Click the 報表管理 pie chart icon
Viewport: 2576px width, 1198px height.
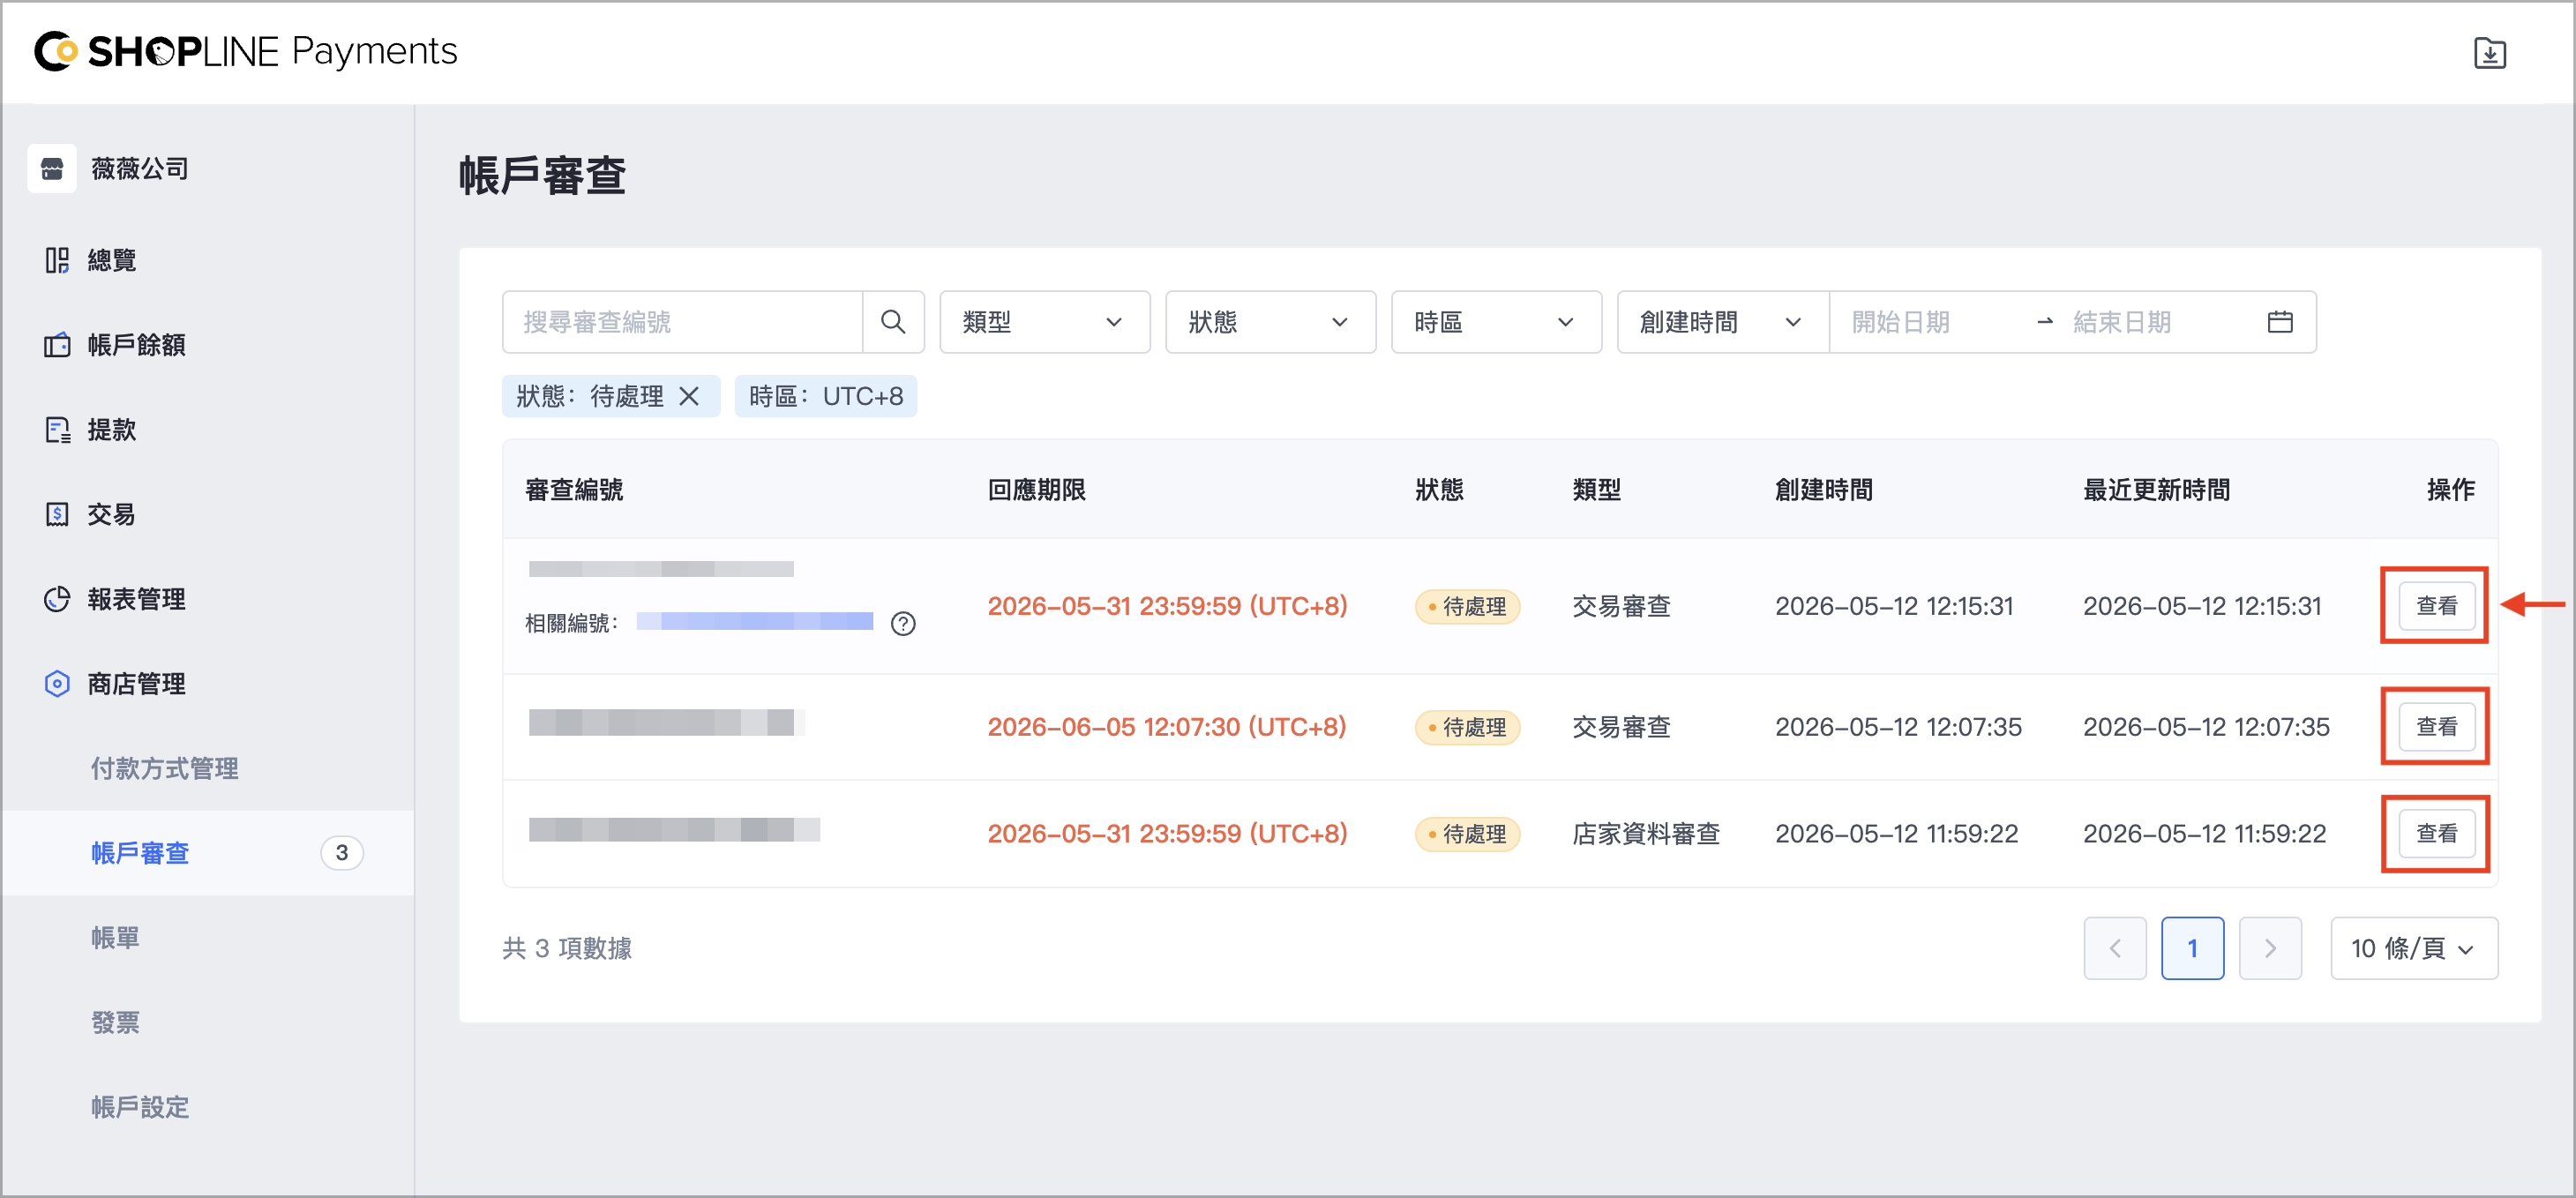[x=57, y=599]
